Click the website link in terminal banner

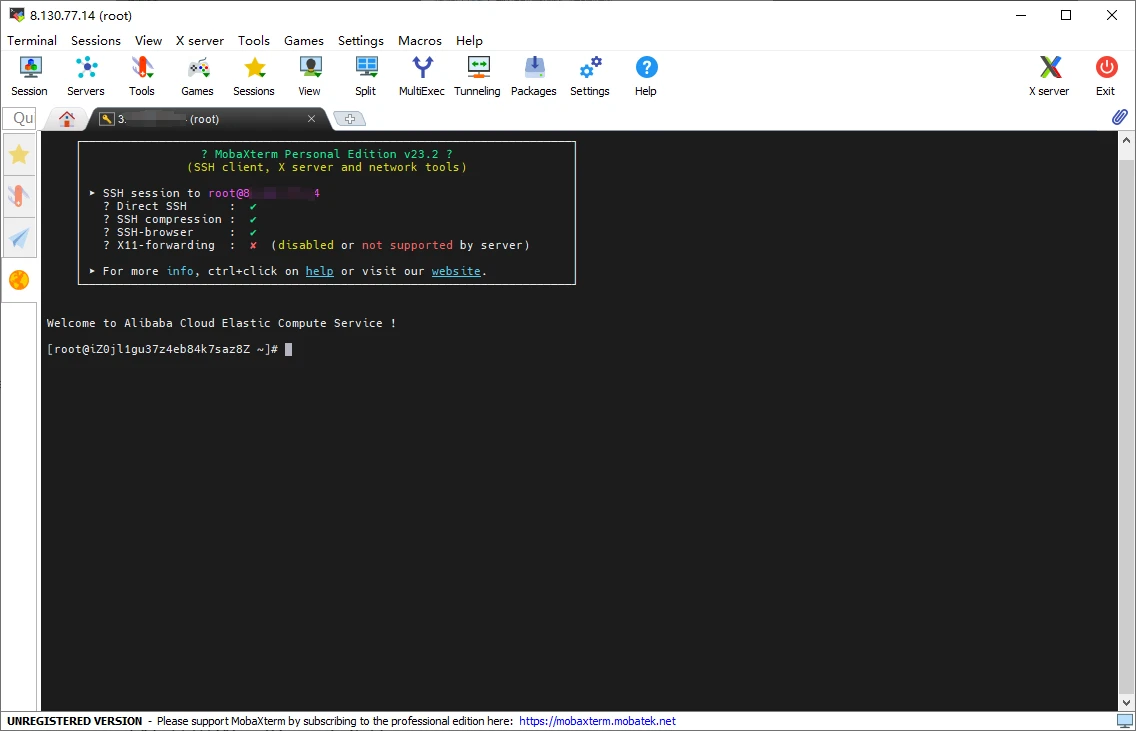pos(456,271)
